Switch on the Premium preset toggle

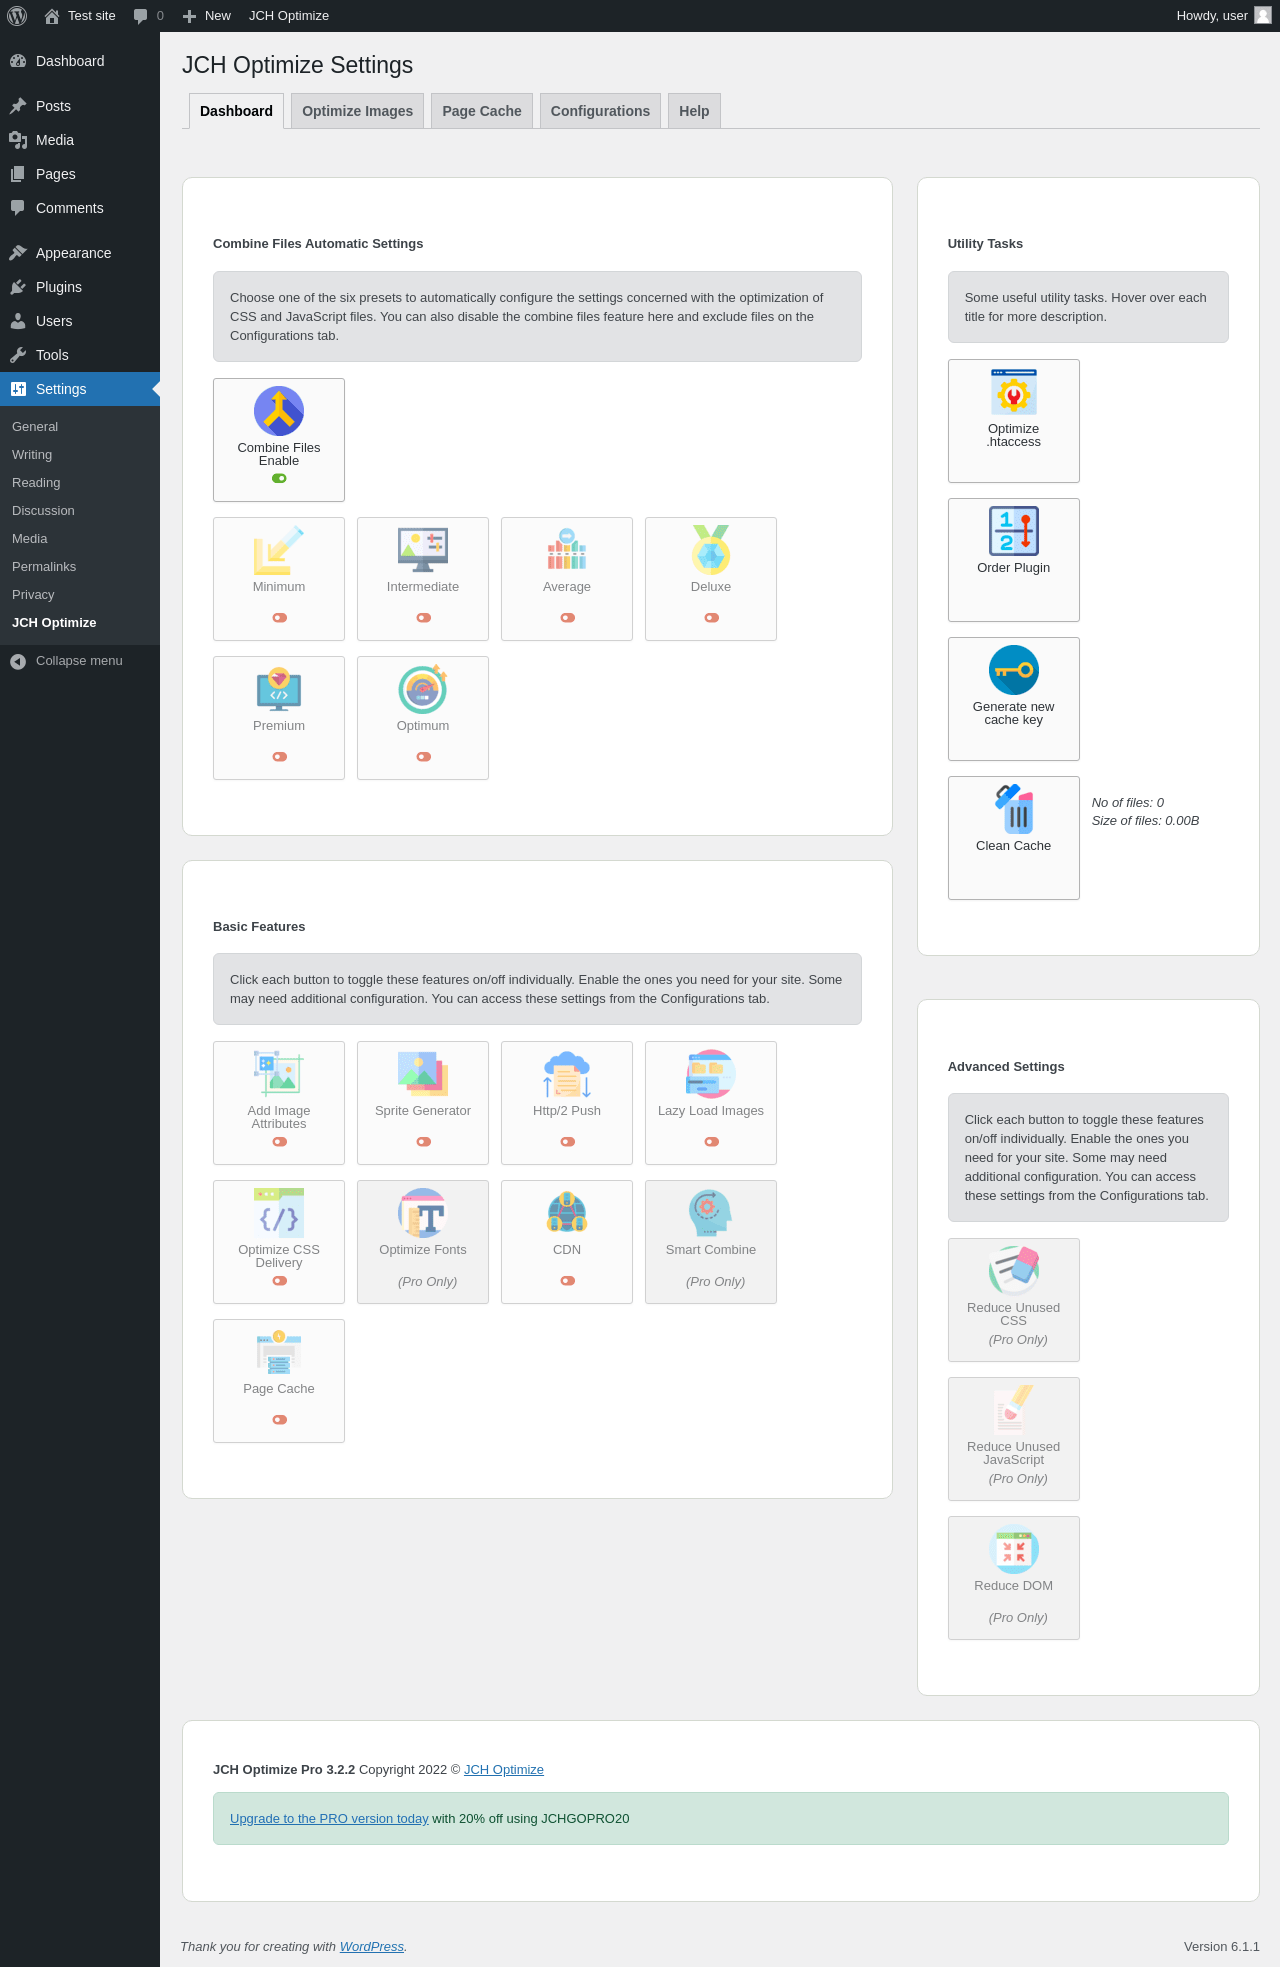tap(279, 756)
